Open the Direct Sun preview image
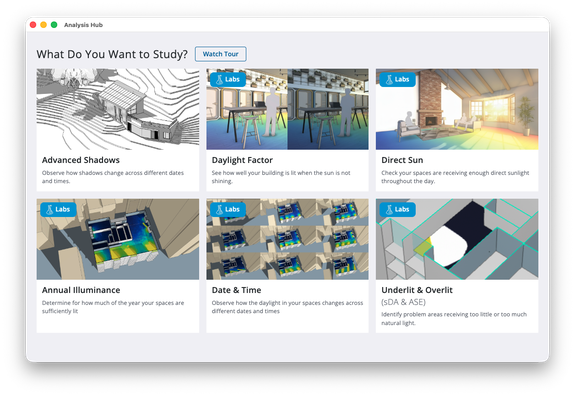Screen dimensions: 575x396 point(457,109)
